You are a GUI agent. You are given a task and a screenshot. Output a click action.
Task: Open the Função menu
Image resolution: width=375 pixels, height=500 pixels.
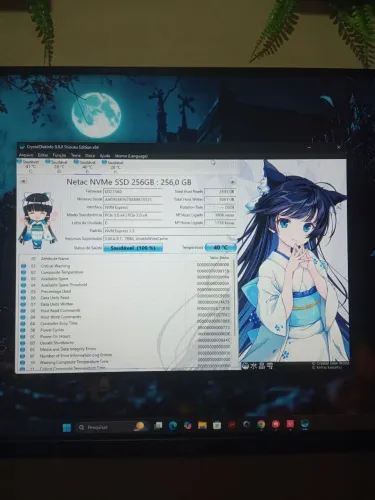[59, 155]
